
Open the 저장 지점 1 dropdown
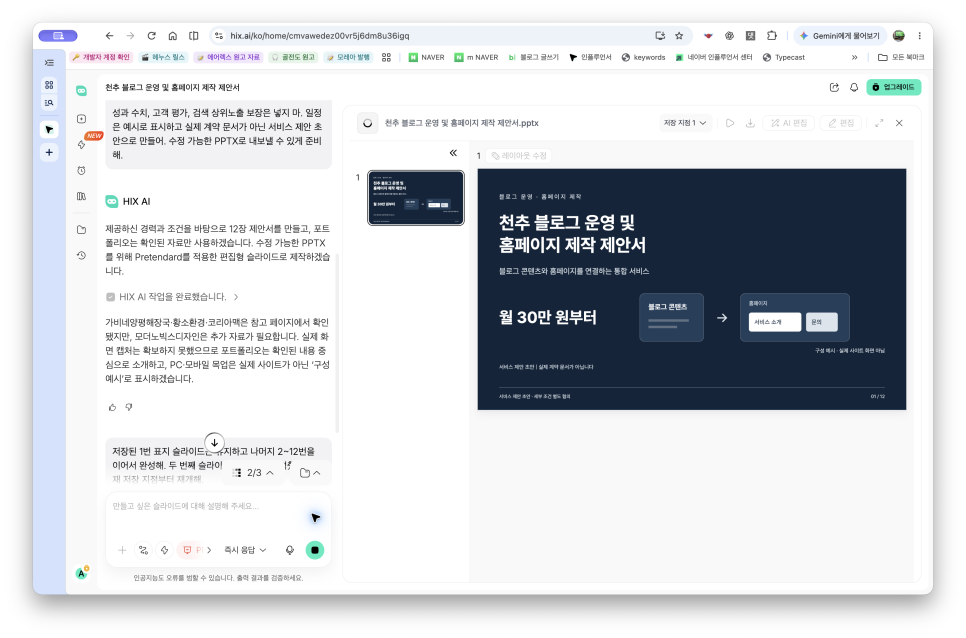(x=685, y=123)
